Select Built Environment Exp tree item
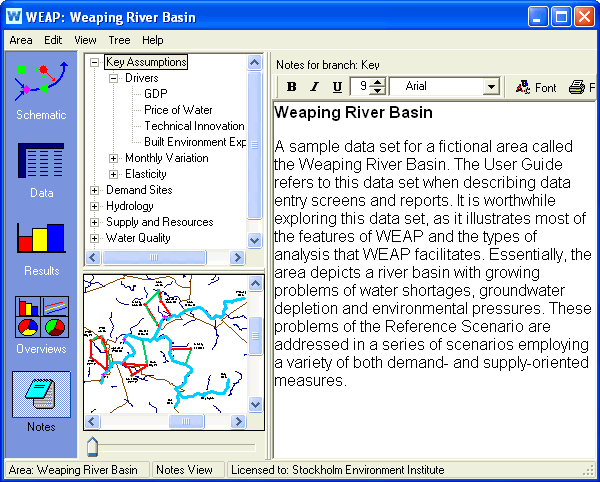 pyautogui.click(x=195, y=142)
